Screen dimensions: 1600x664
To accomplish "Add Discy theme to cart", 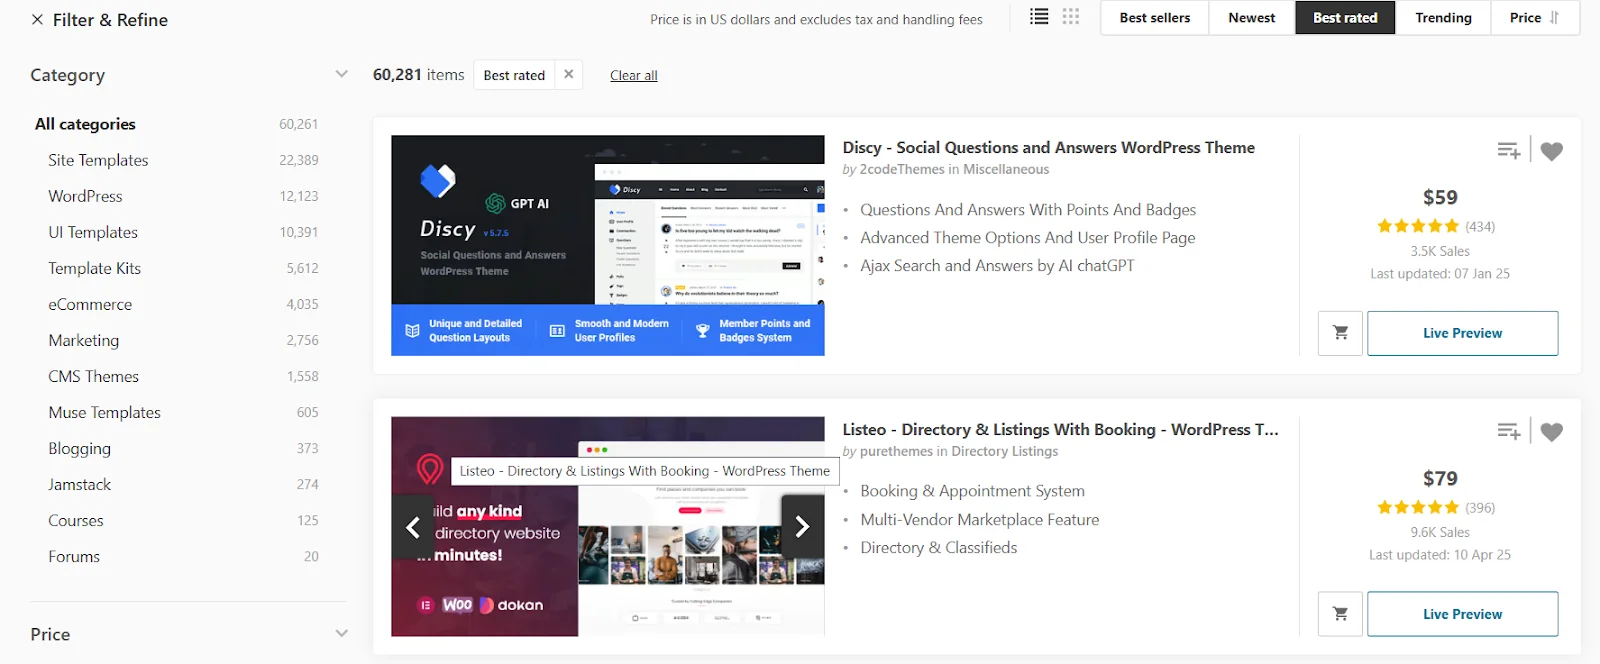I will [x=1341, y=333].
